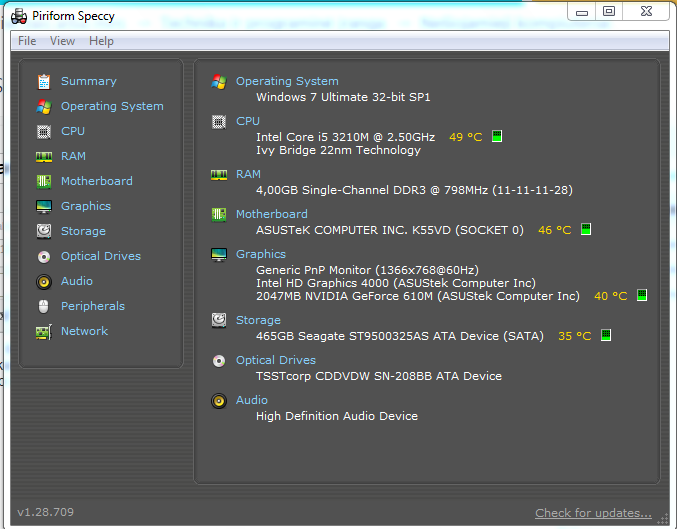Click the green temperature indicator beside 40 °C
Image resolution: width=677 pixels, height=529 pixels.
click(642, 295)
